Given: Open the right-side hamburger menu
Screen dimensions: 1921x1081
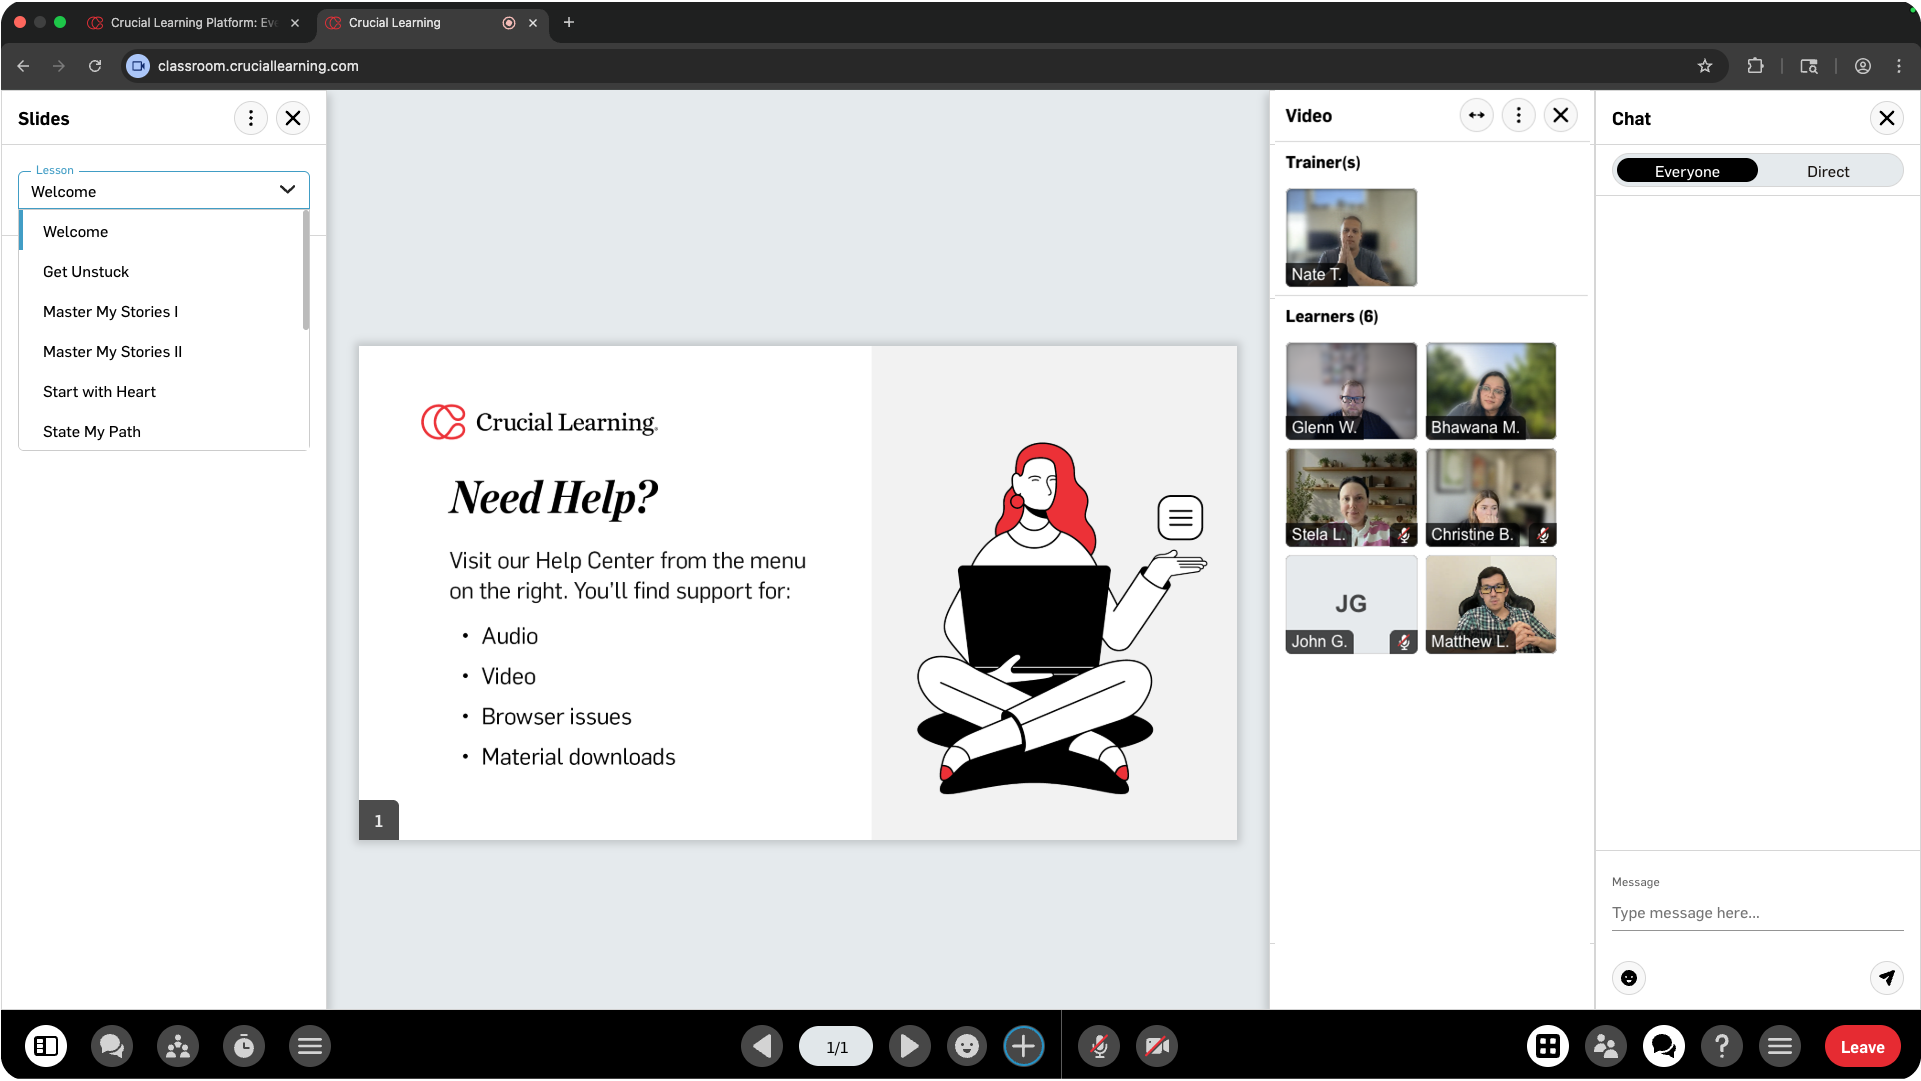Looking at the screenshot, I should click(x=1780, y=1046).
